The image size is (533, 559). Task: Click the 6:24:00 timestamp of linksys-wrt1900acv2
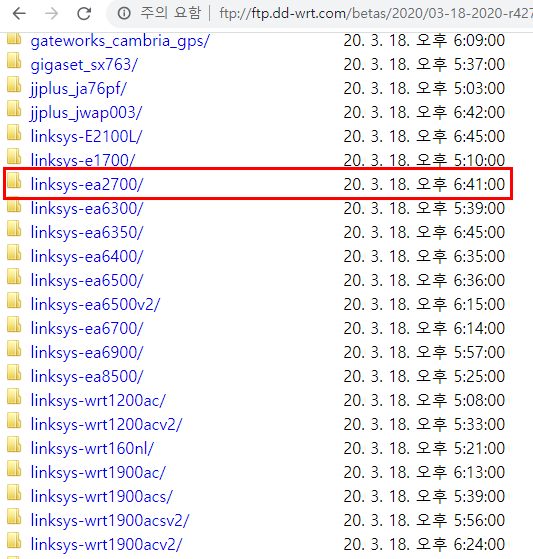479,544
